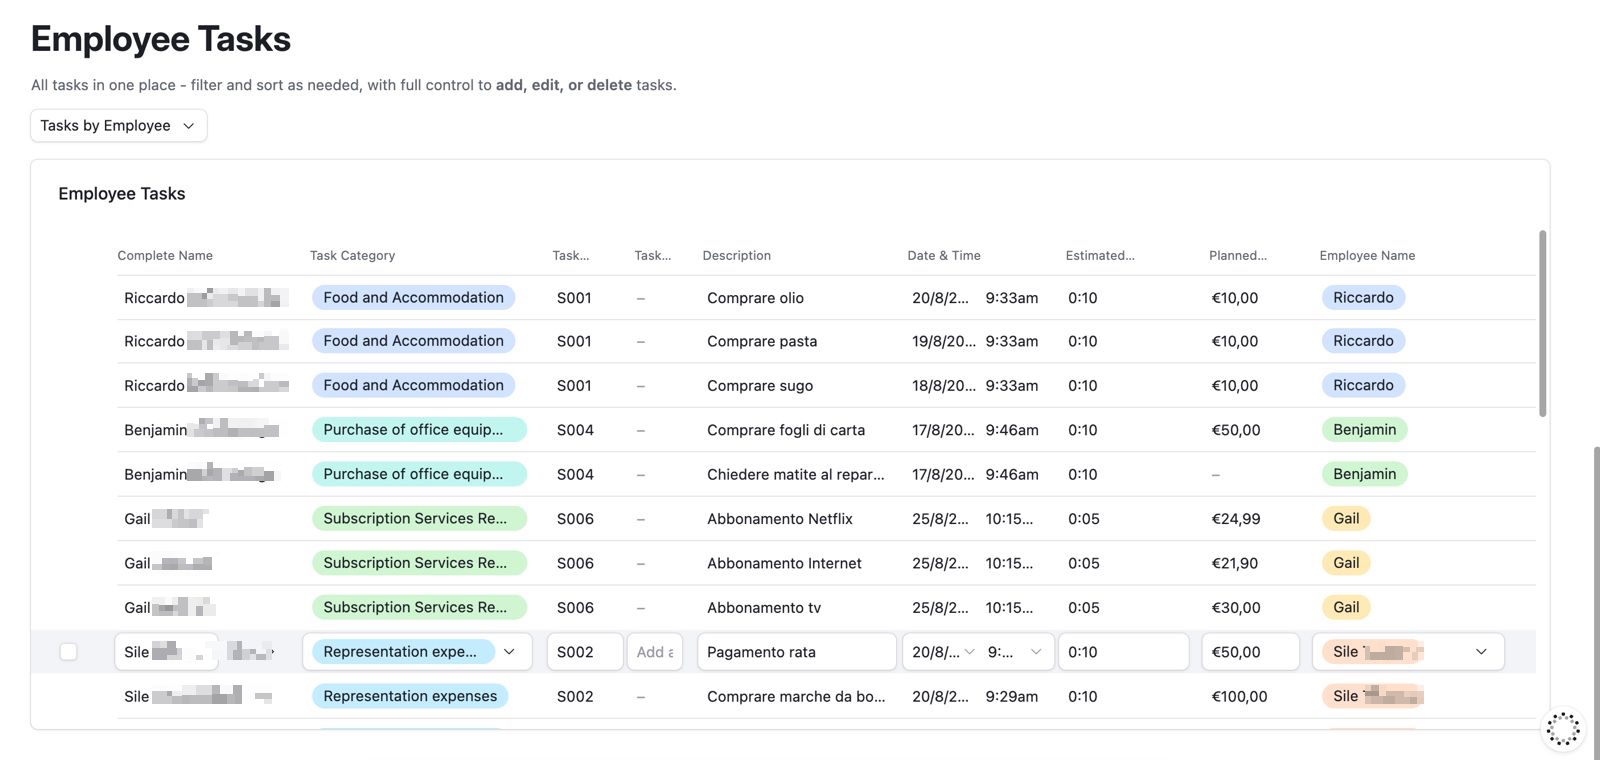Image resolution: width=1600 pixels, height=760 pixels.
Task: Click 'Food and Accommodation' tag in Comprare pasta row
Action: (x=413, y=341)
